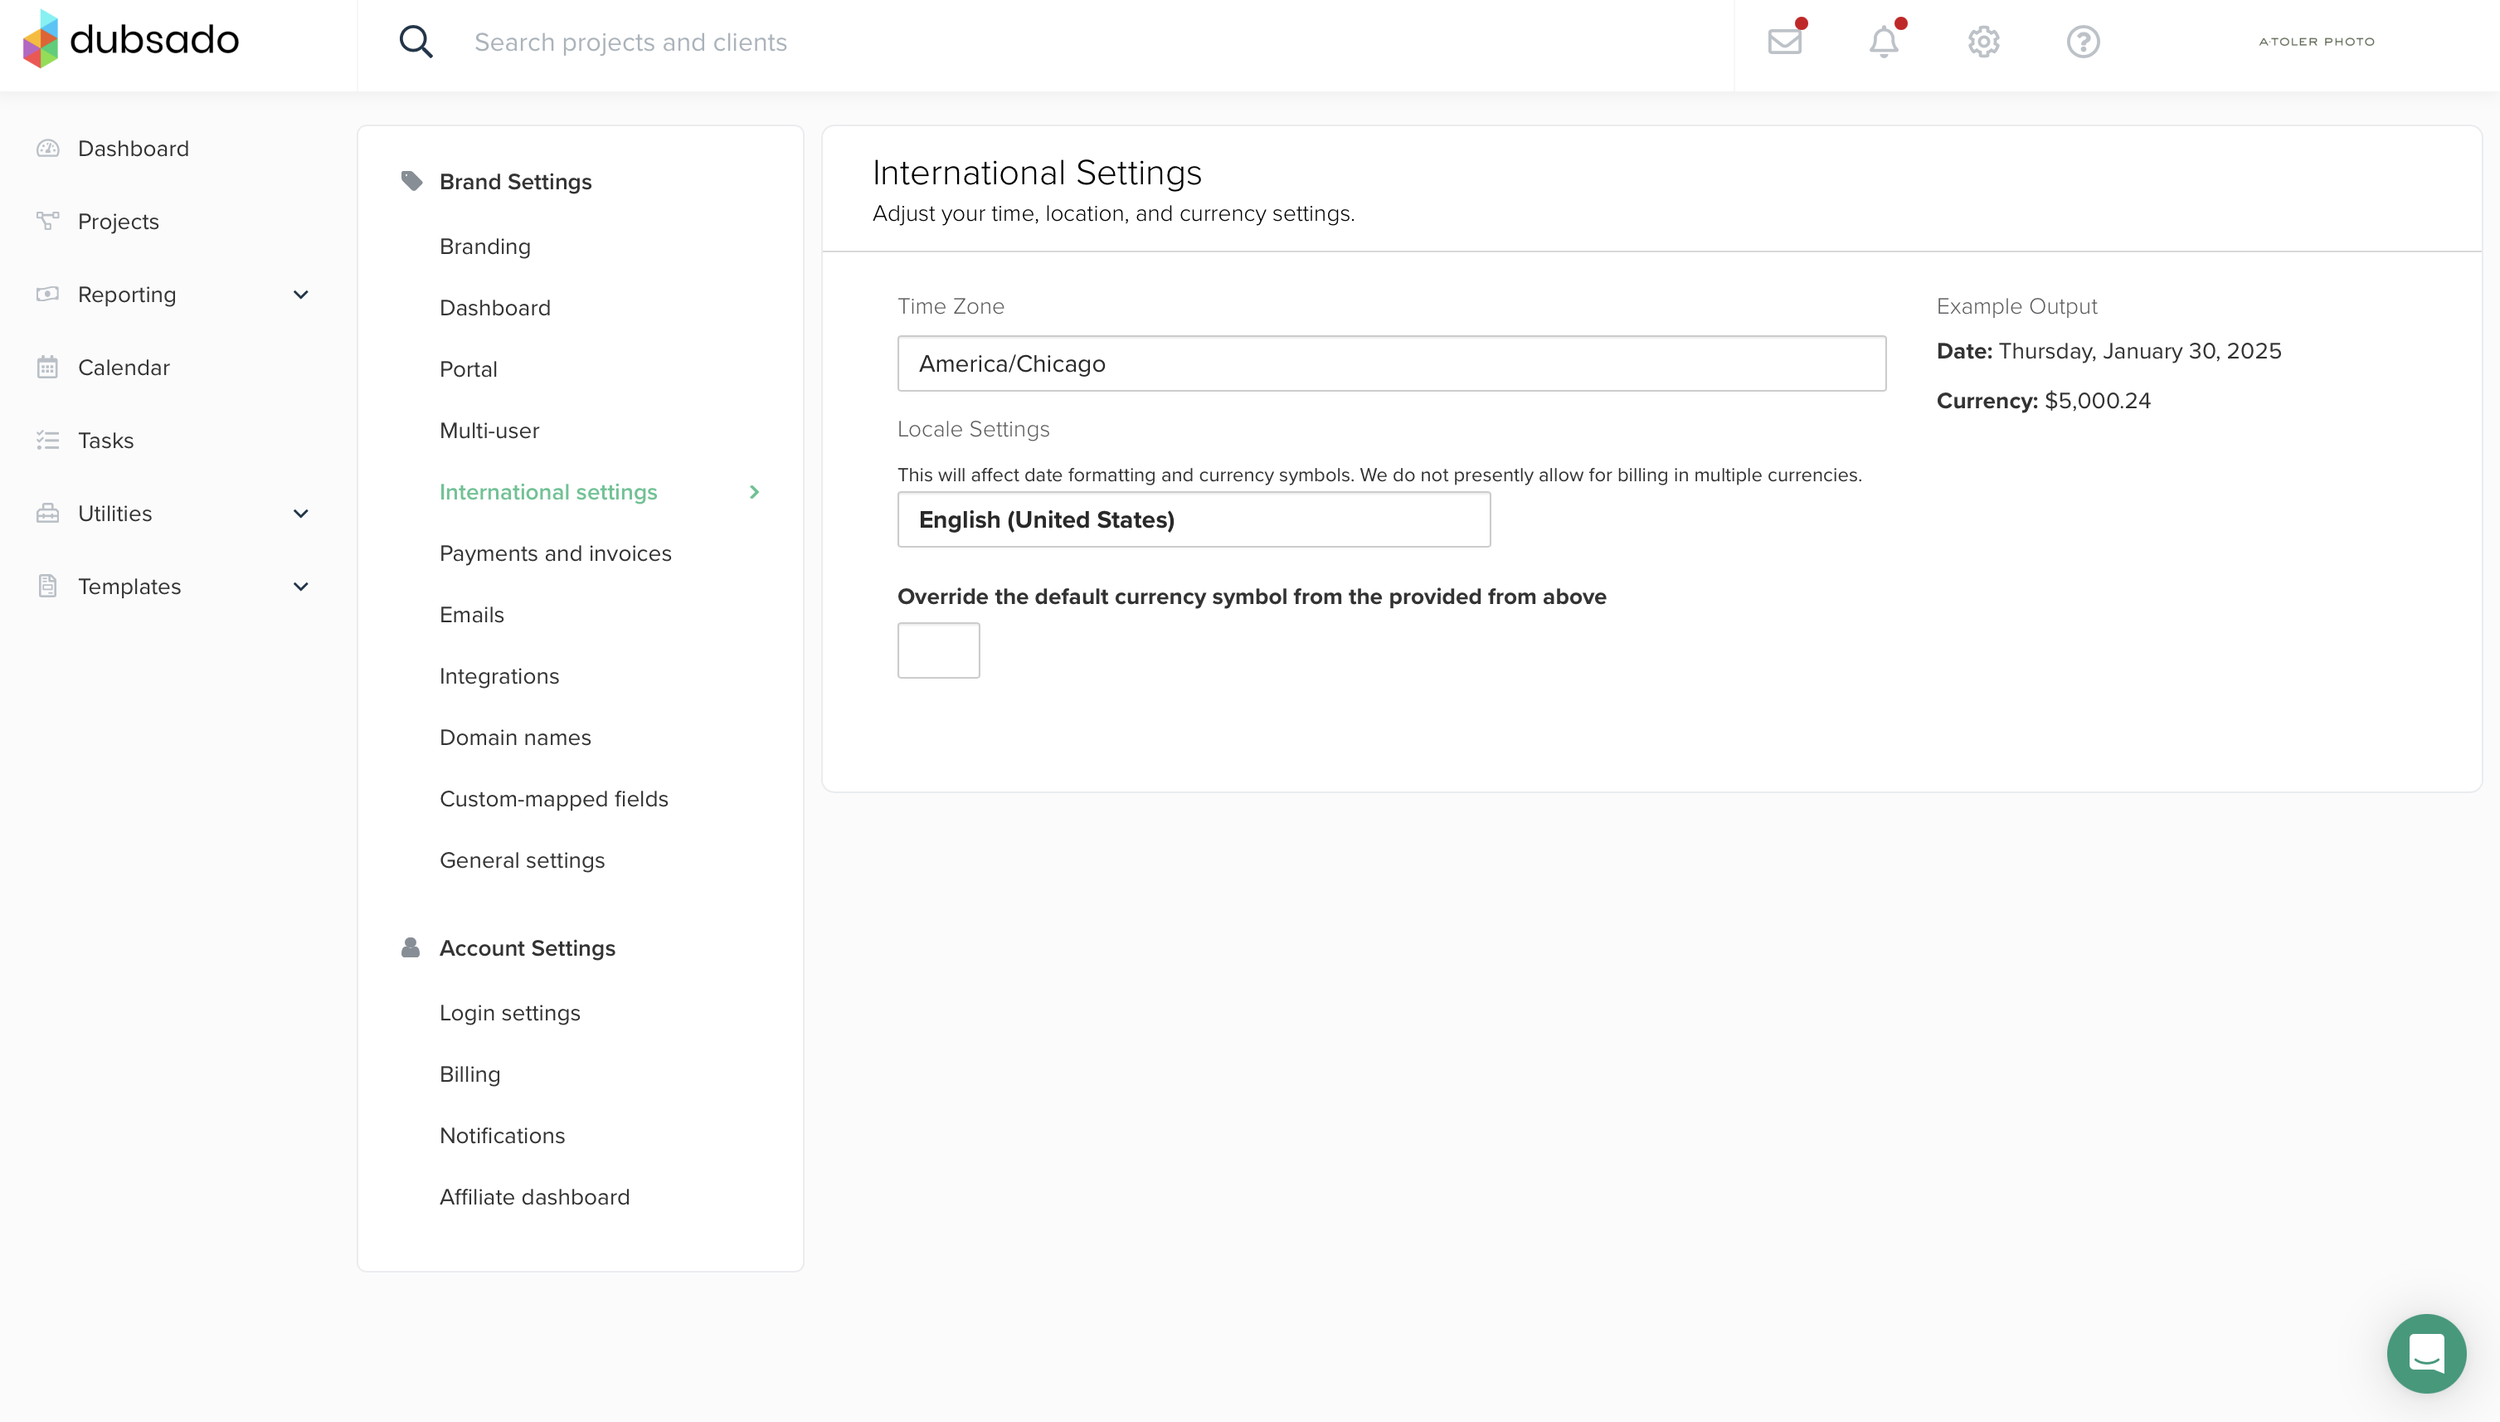Screen dimensions: 2500x1422
Task: Open the chat support bubble
Action: tap(2426, 1353)
